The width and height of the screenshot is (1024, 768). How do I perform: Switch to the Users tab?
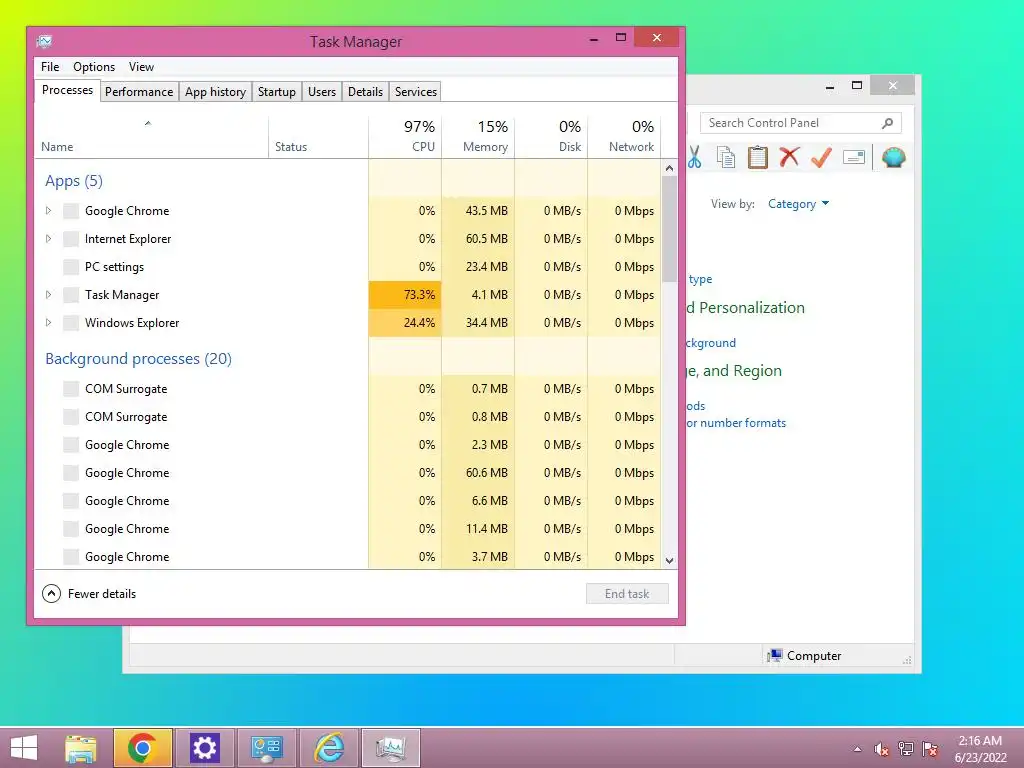[322, 91]
